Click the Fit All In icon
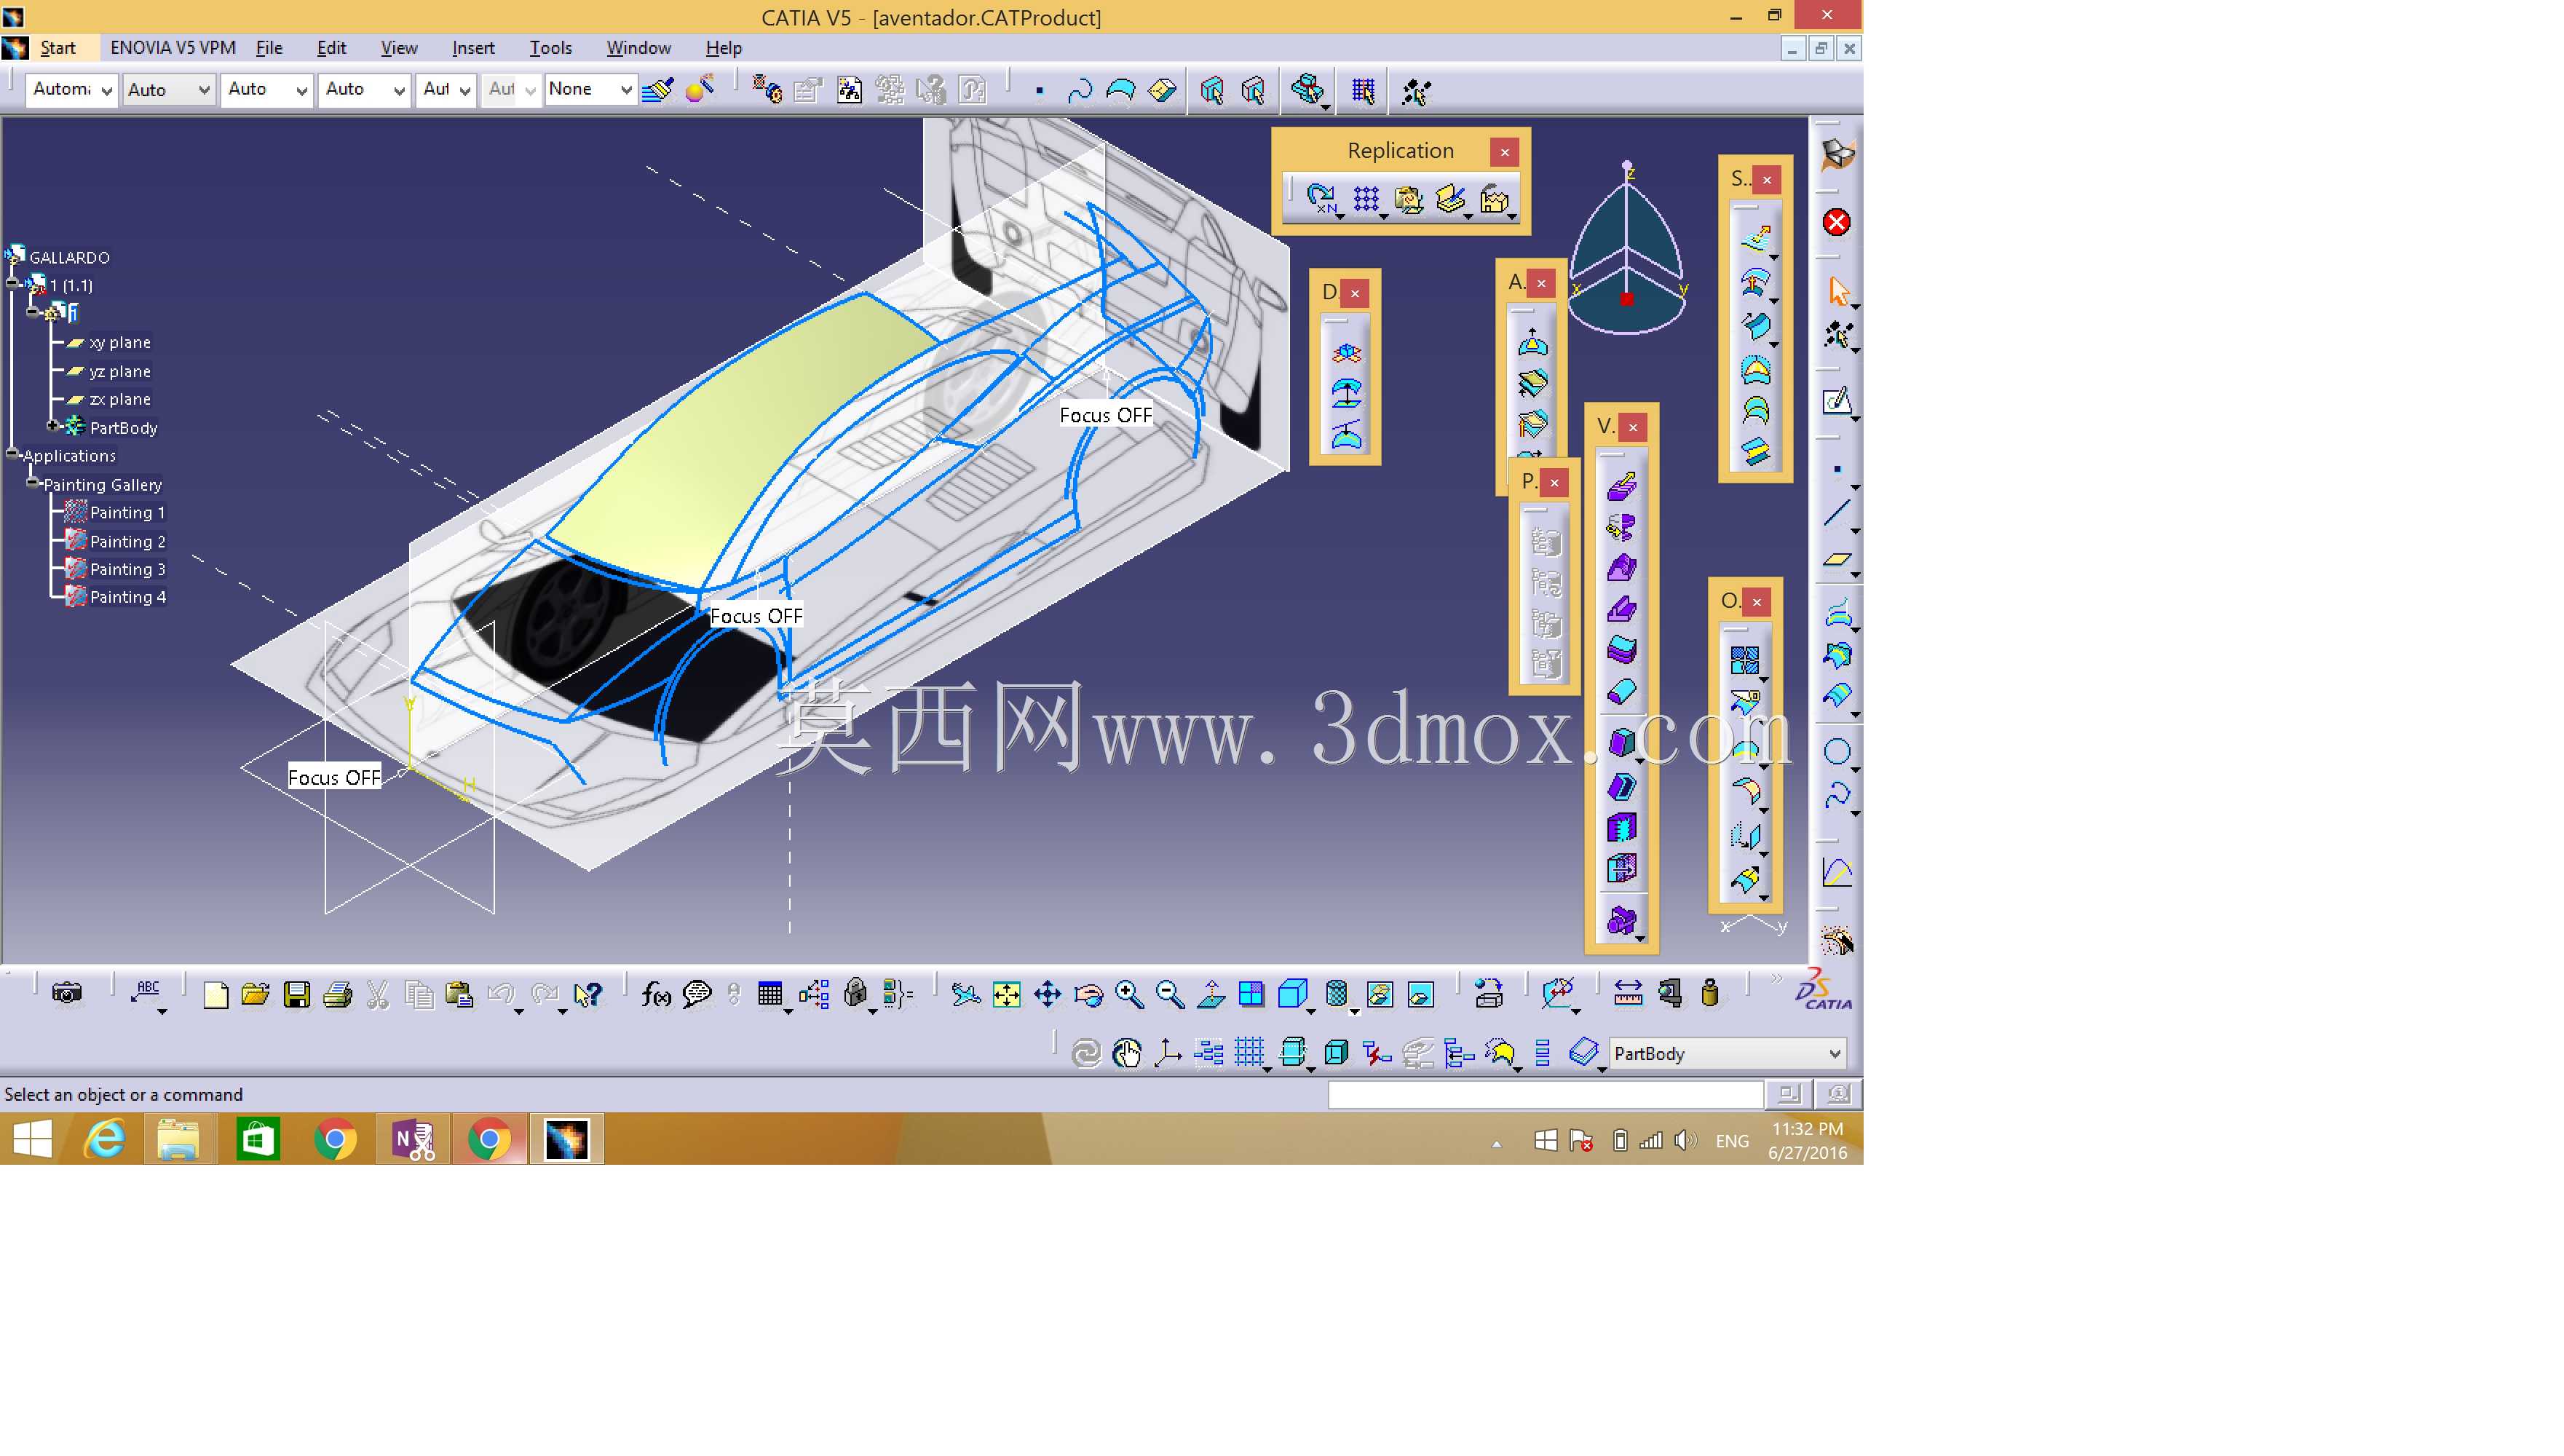This screenshot has width=2564, height=1456. [1006, 994]
